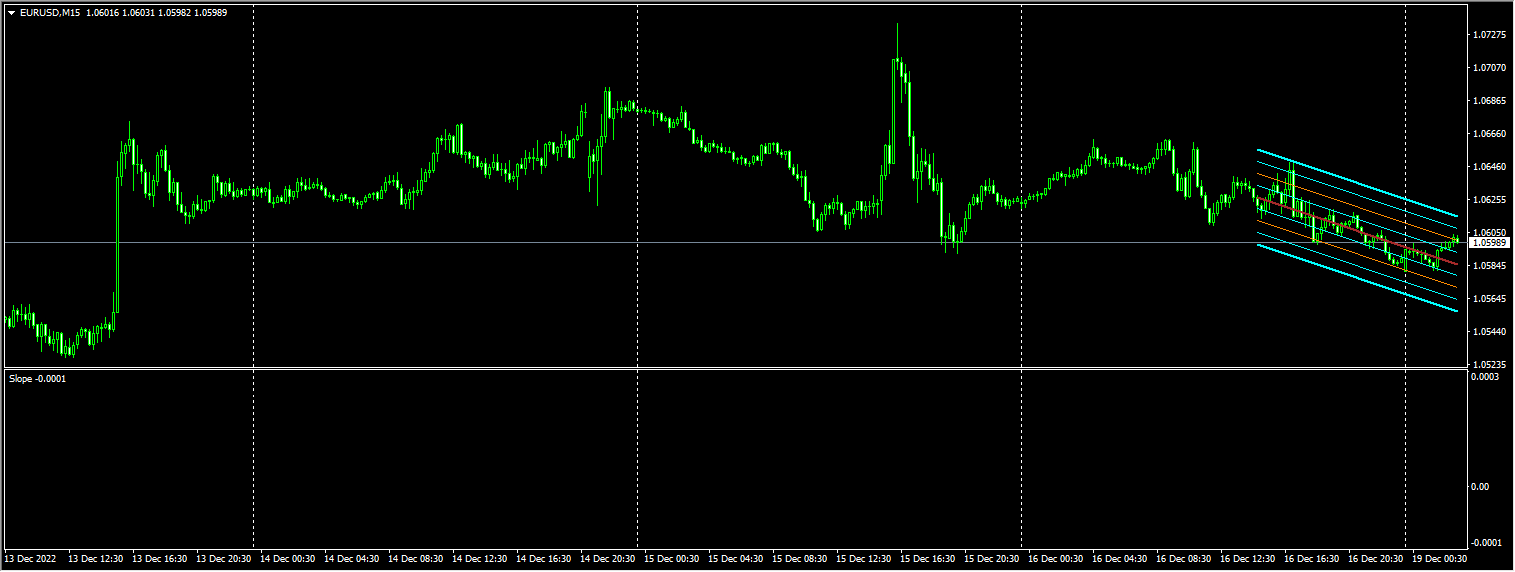Click the 13 Dec 12:30 time label
This screenshot has height=572, width=1515.
(96, 559)
